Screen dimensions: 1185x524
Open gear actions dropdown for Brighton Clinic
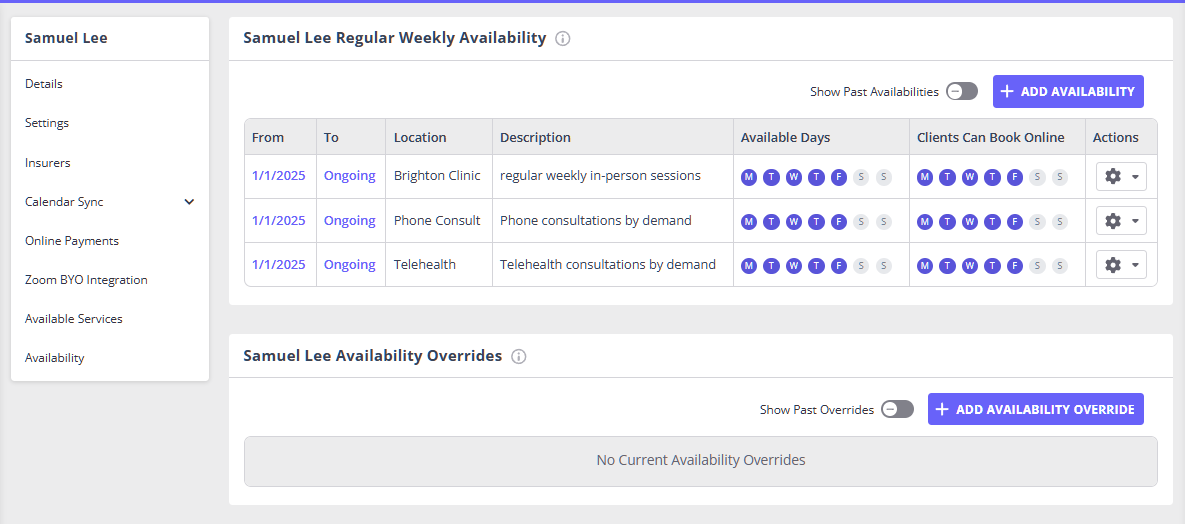1121,177
